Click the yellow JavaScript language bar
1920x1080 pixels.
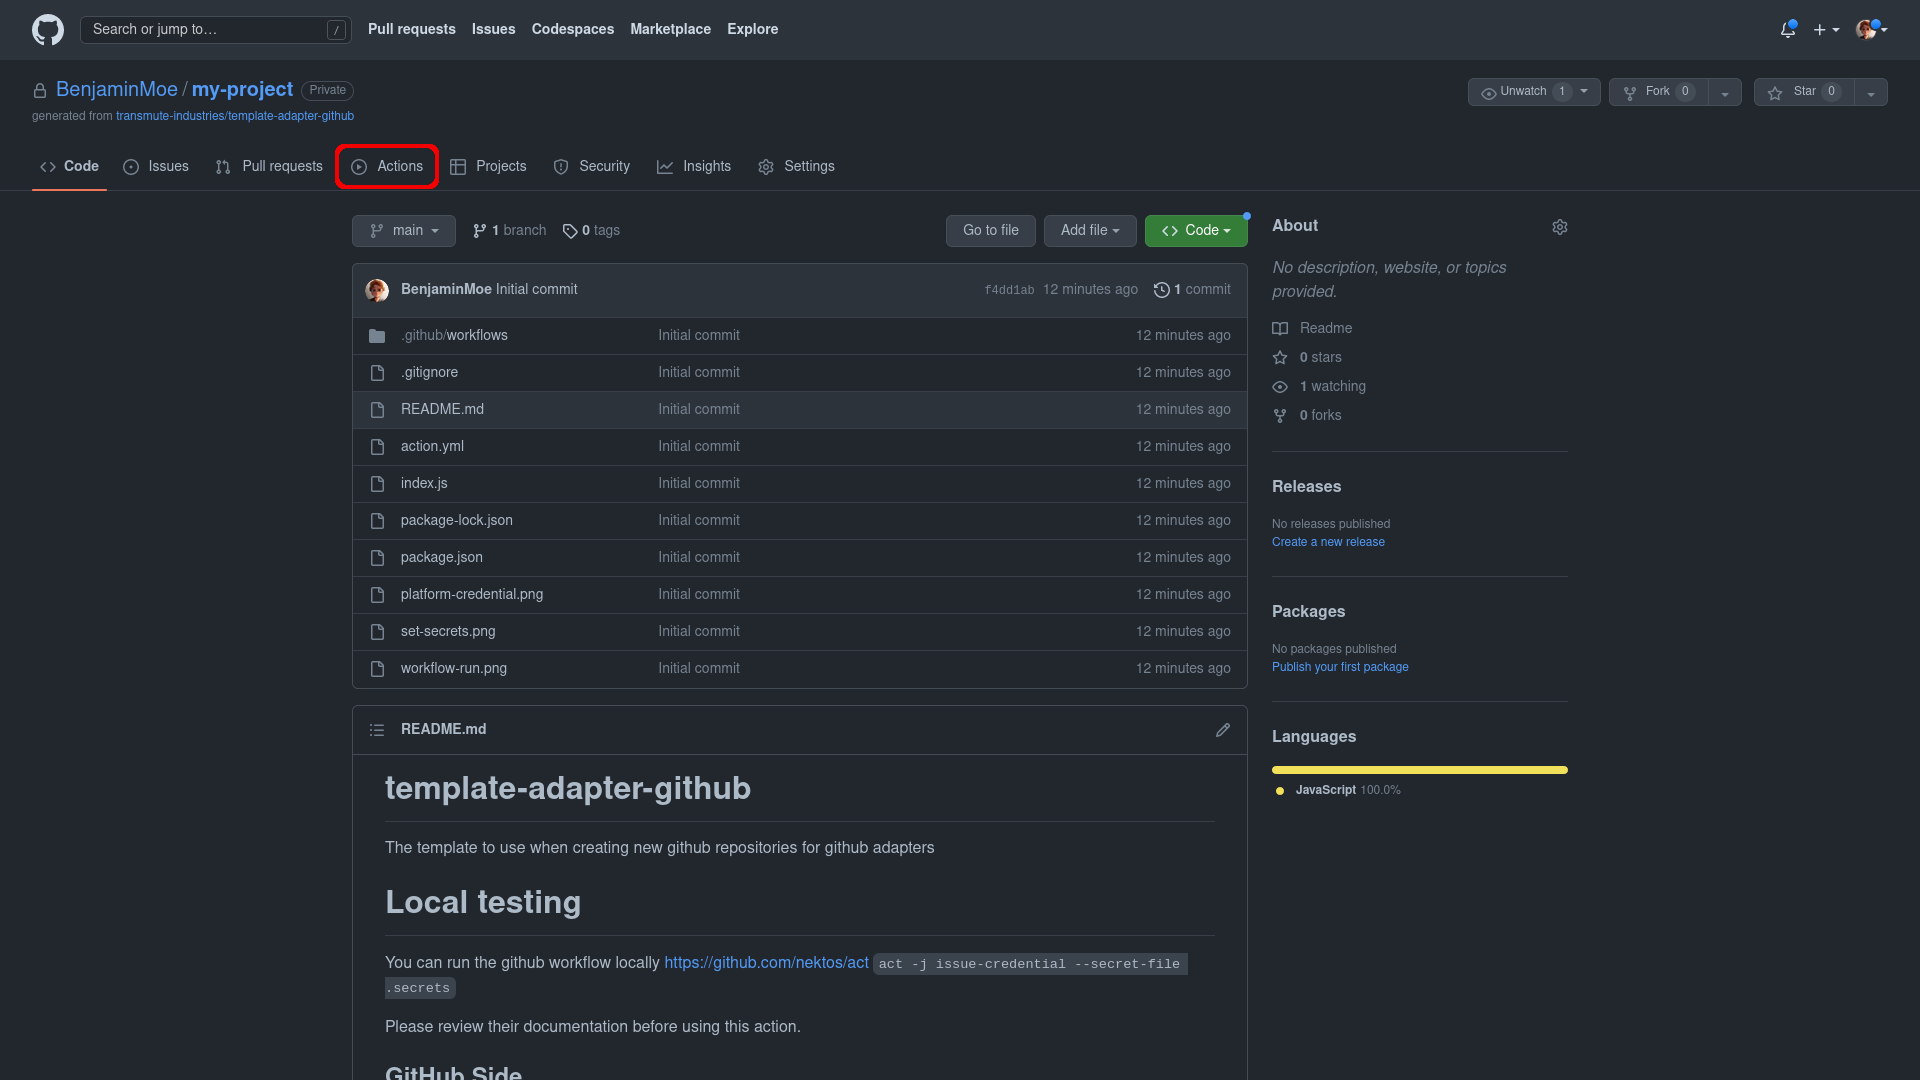tap(1419, 770)
